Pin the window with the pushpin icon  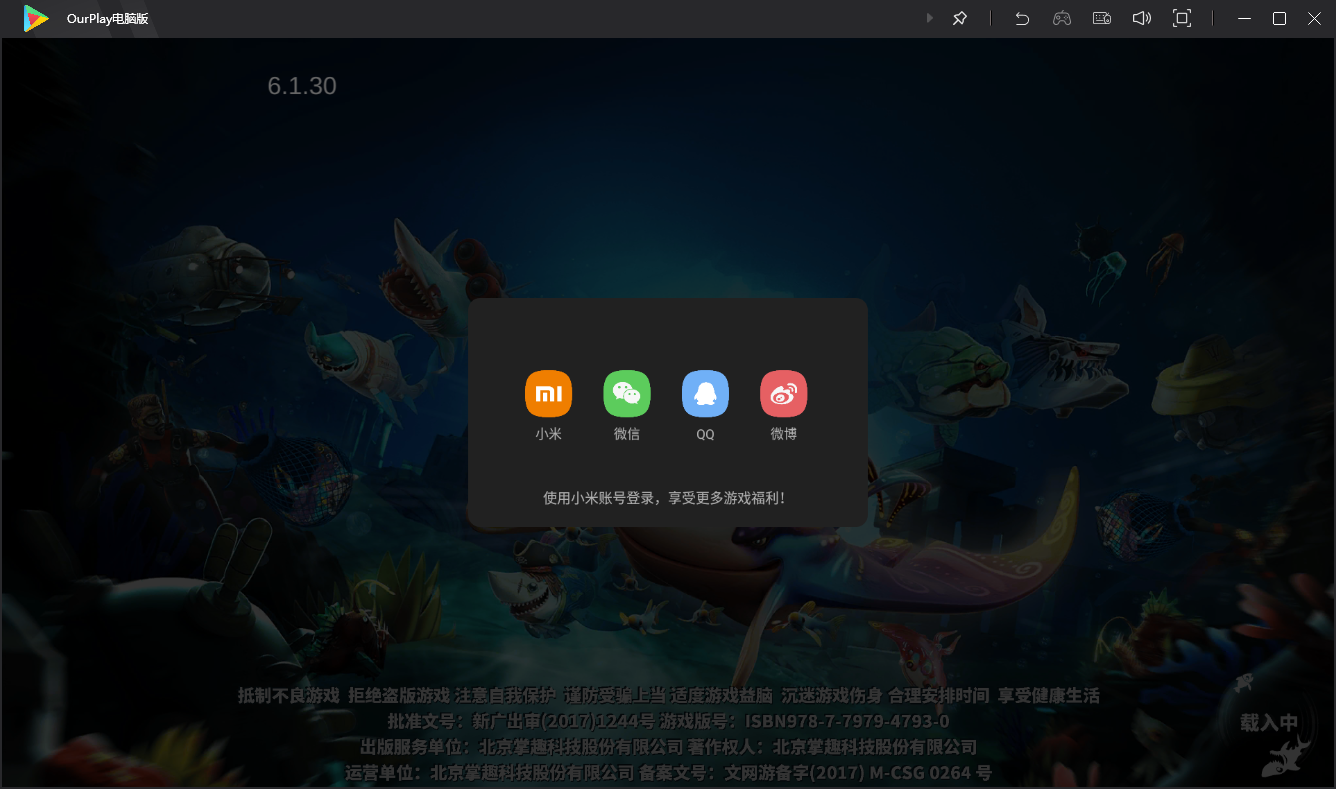pos(960,18)
